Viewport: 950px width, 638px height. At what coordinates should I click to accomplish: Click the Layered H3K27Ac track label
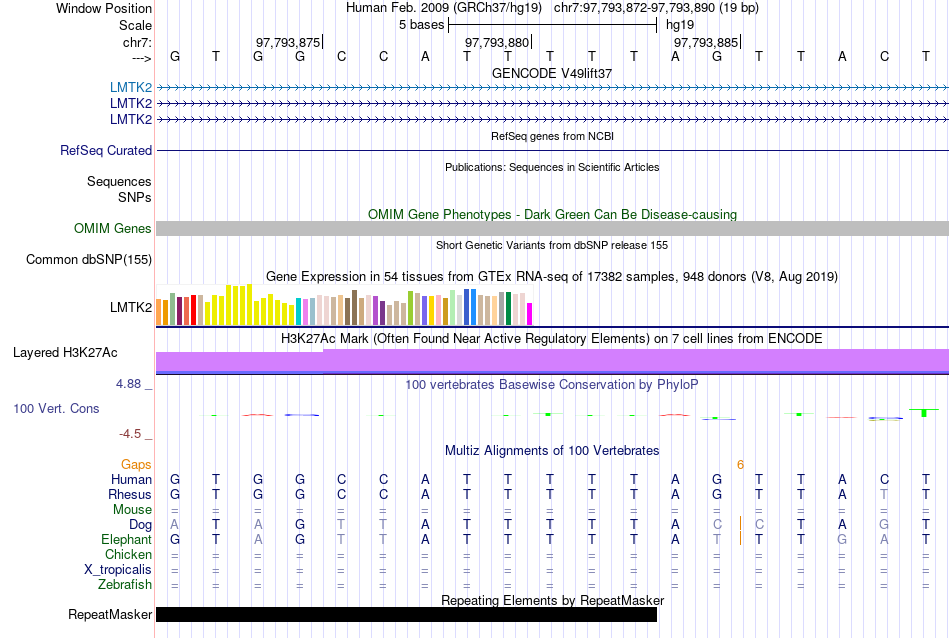(65, 353)
